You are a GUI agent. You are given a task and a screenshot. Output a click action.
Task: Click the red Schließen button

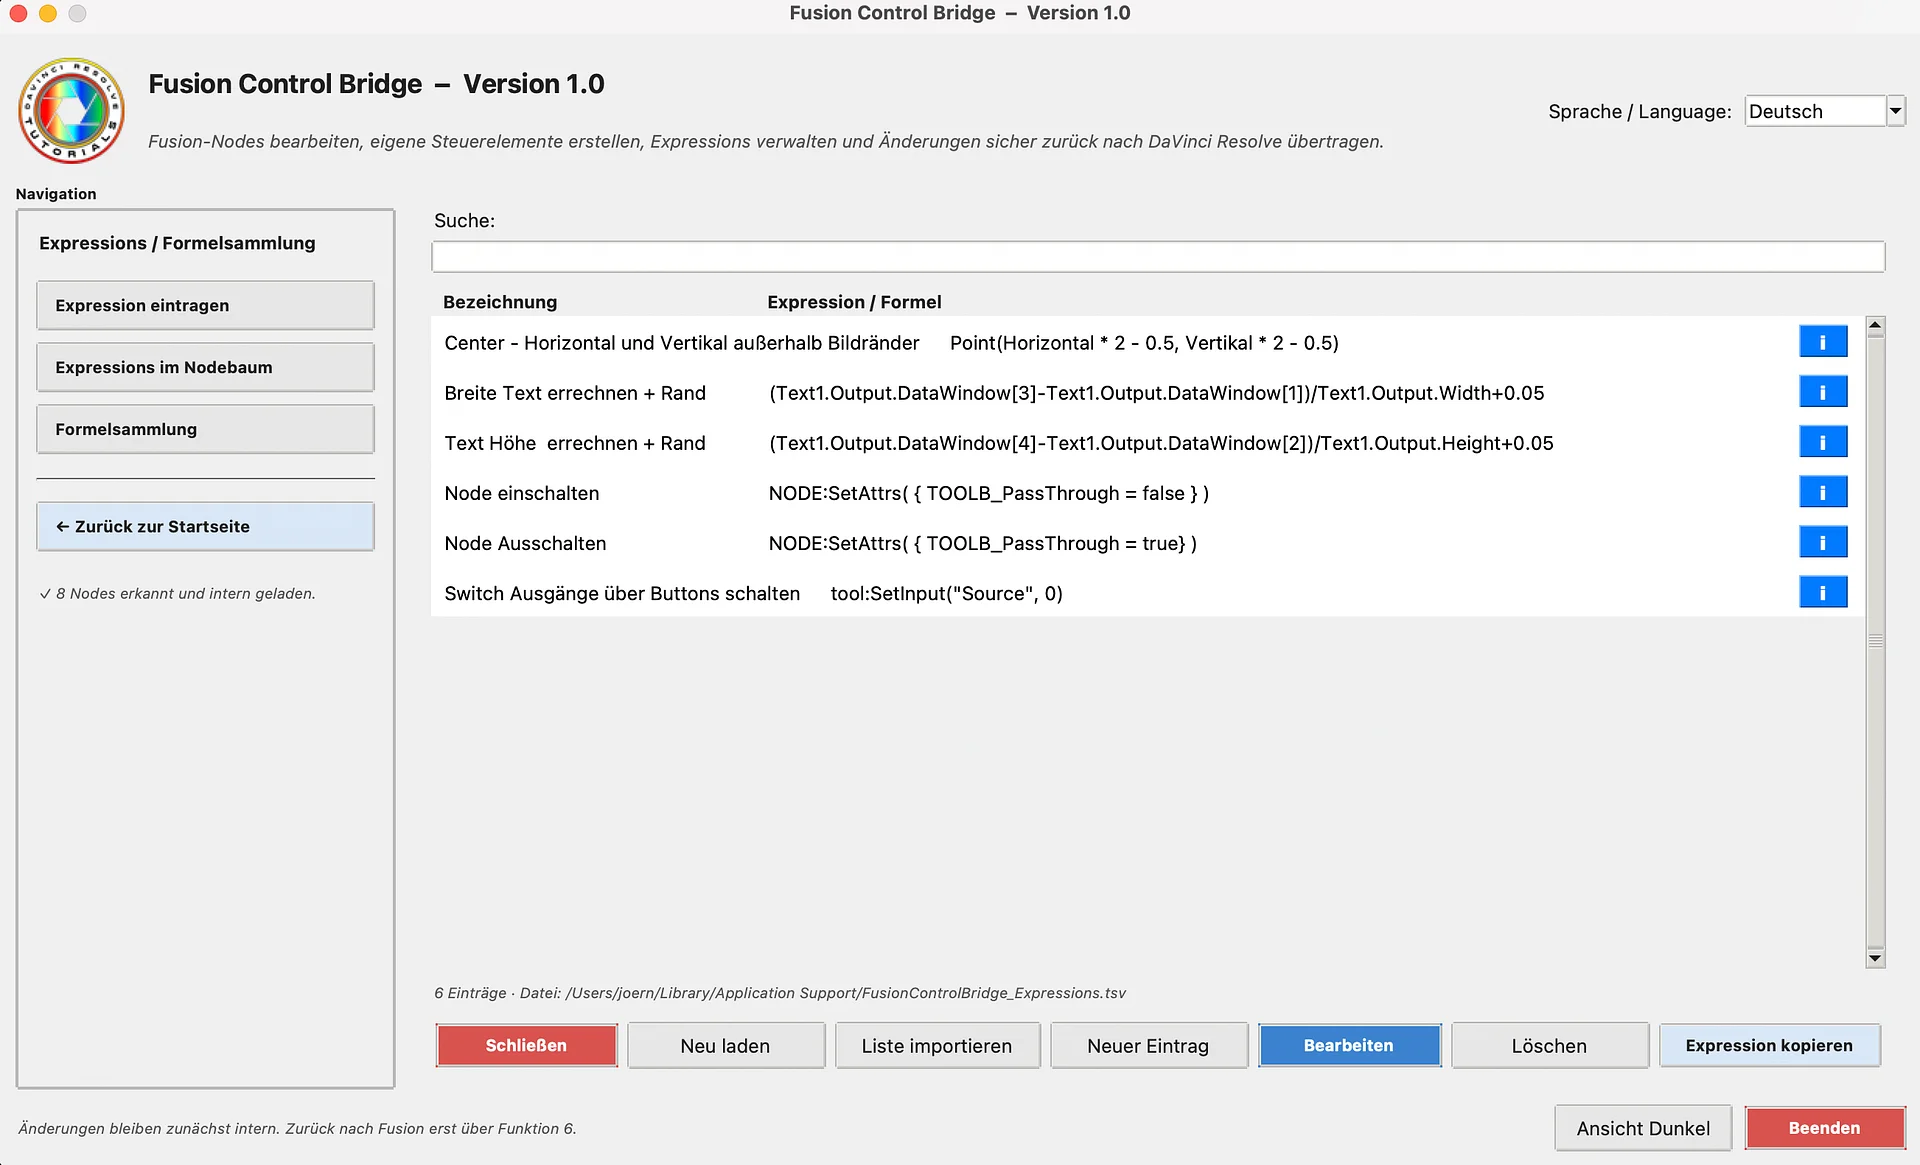(x=526, y=1045)
